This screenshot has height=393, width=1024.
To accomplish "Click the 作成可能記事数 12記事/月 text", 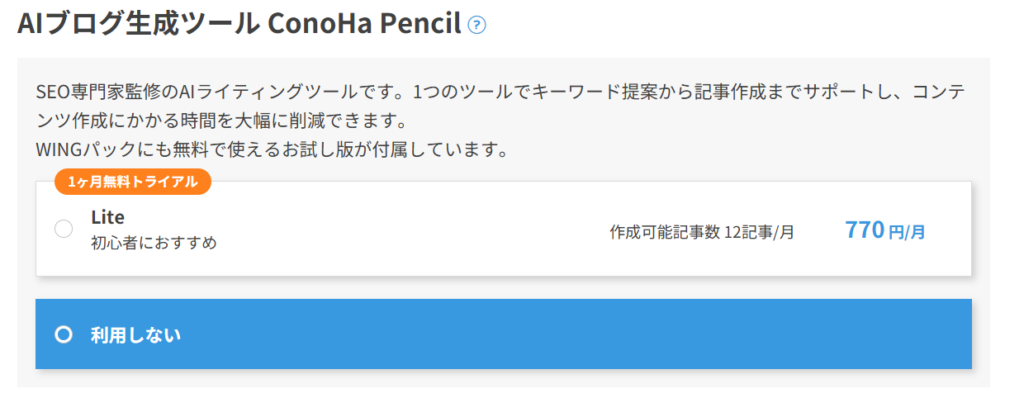I will (702, 232).
